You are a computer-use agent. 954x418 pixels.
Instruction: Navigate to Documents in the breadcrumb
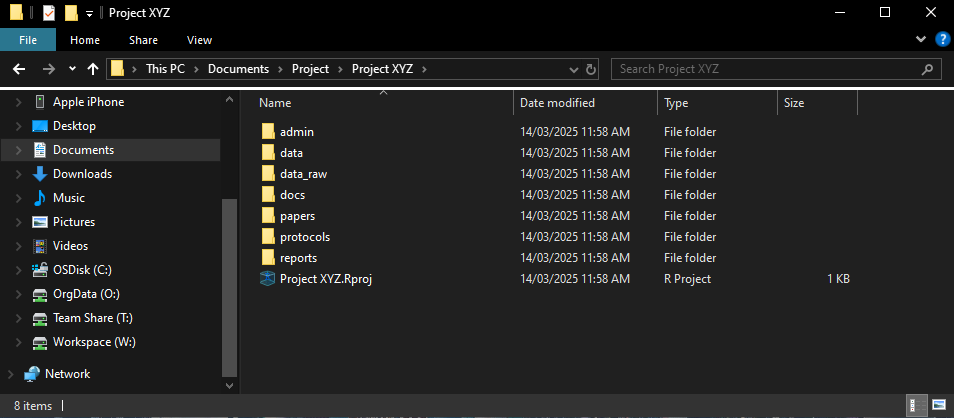tap(238, 69)
